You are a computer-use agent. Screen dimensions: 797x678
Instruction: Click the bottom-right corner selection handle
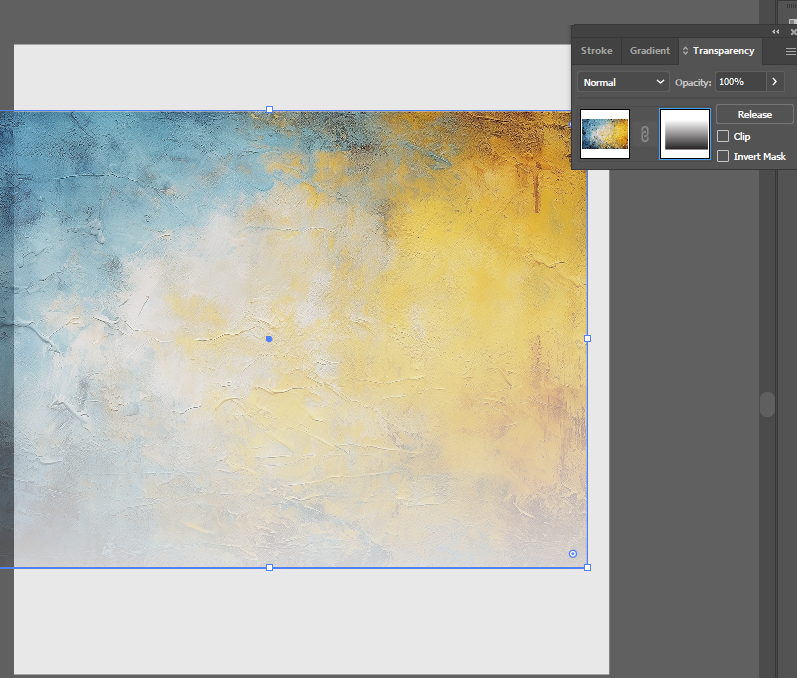587,567
